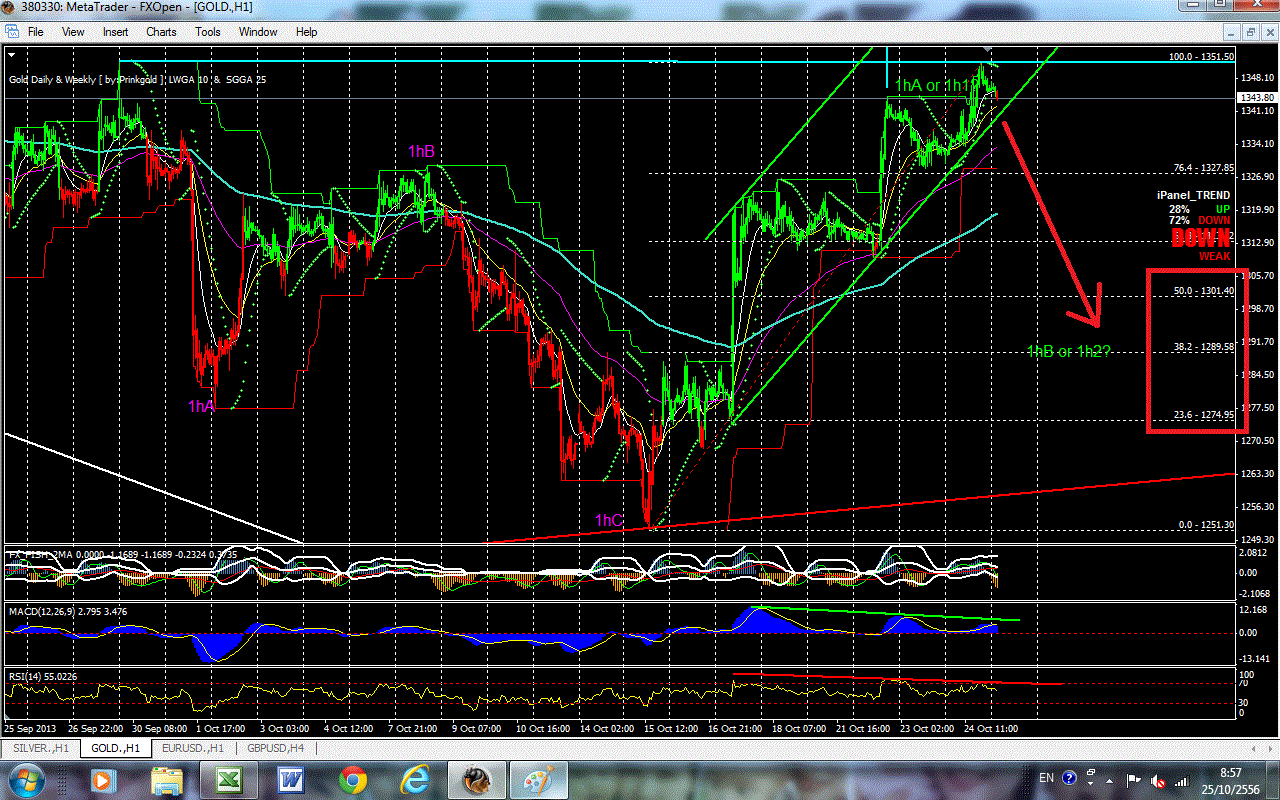The image size is (1280, 800).
Task: Open the View menu
Action: [x=73, y=31]
